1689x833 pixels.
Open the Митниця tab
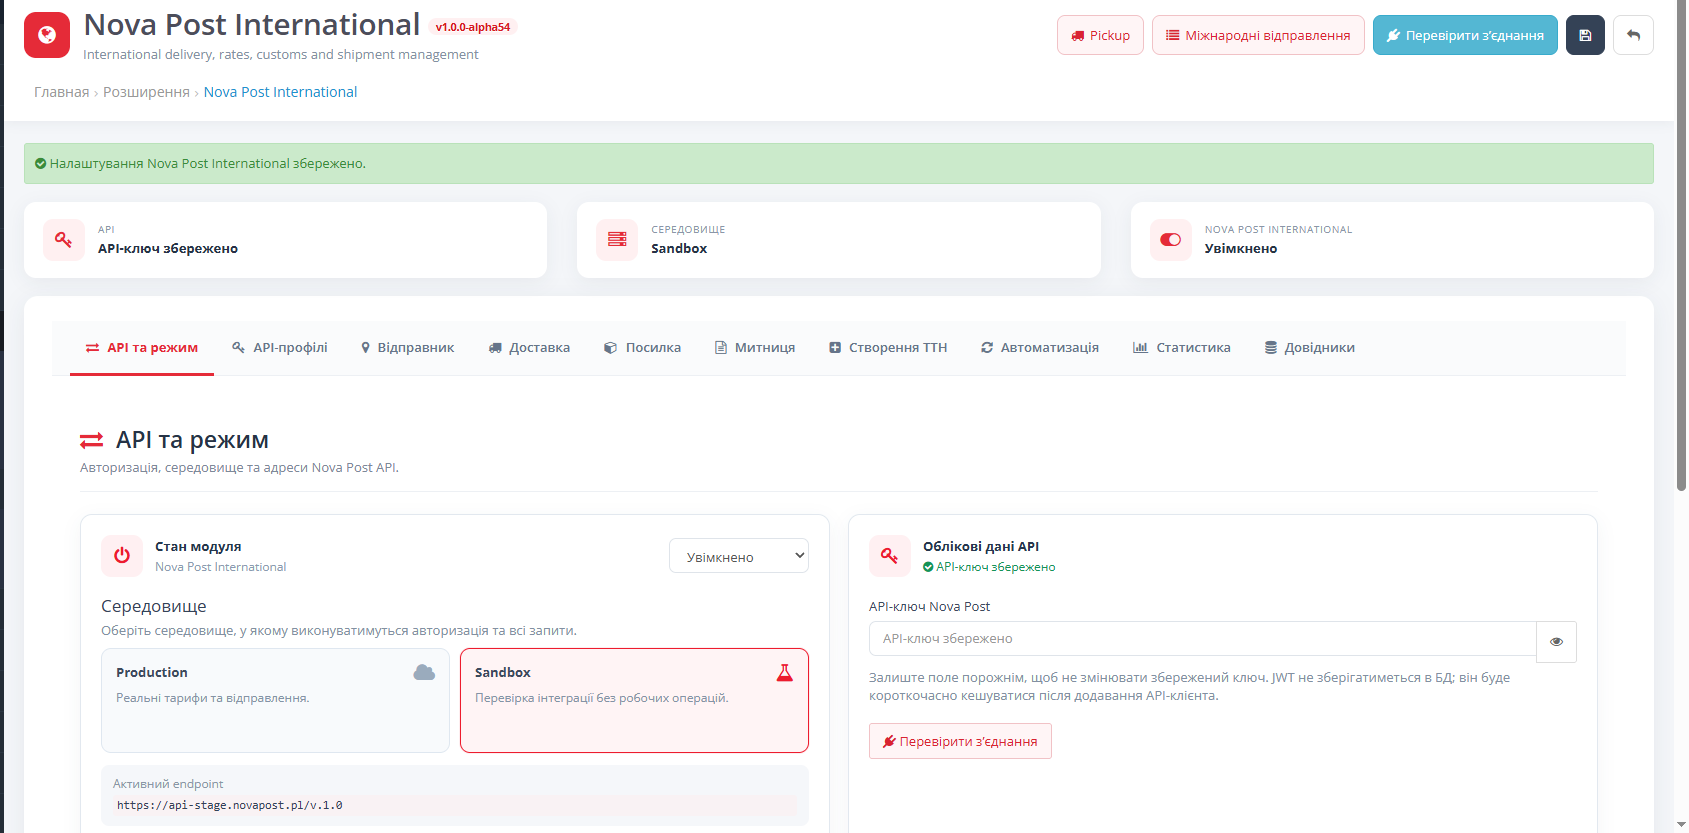(755, 348)
